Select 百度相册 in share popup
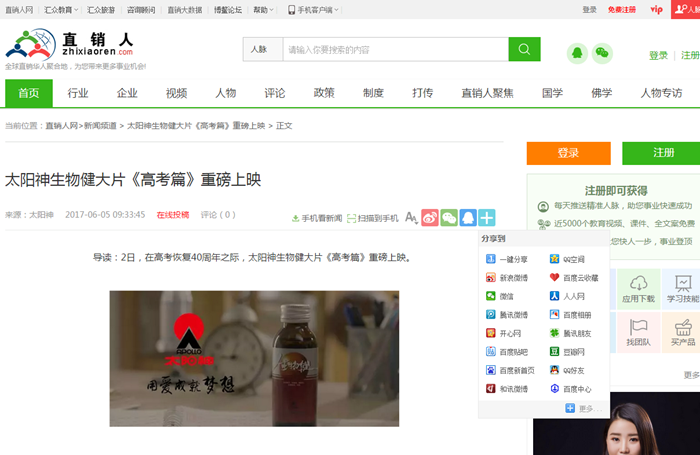The image size is (700, 455). pyautogui.click(x=571, y=315)
